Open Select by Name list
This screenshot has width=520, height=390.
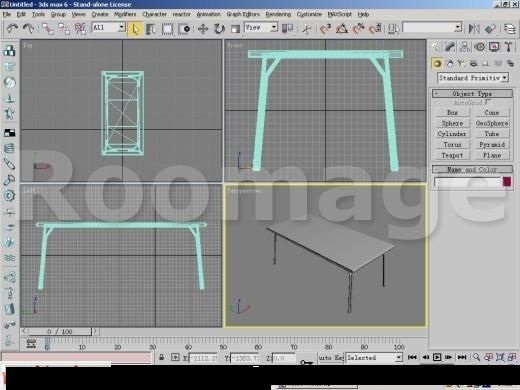click(x=151, y=29)
